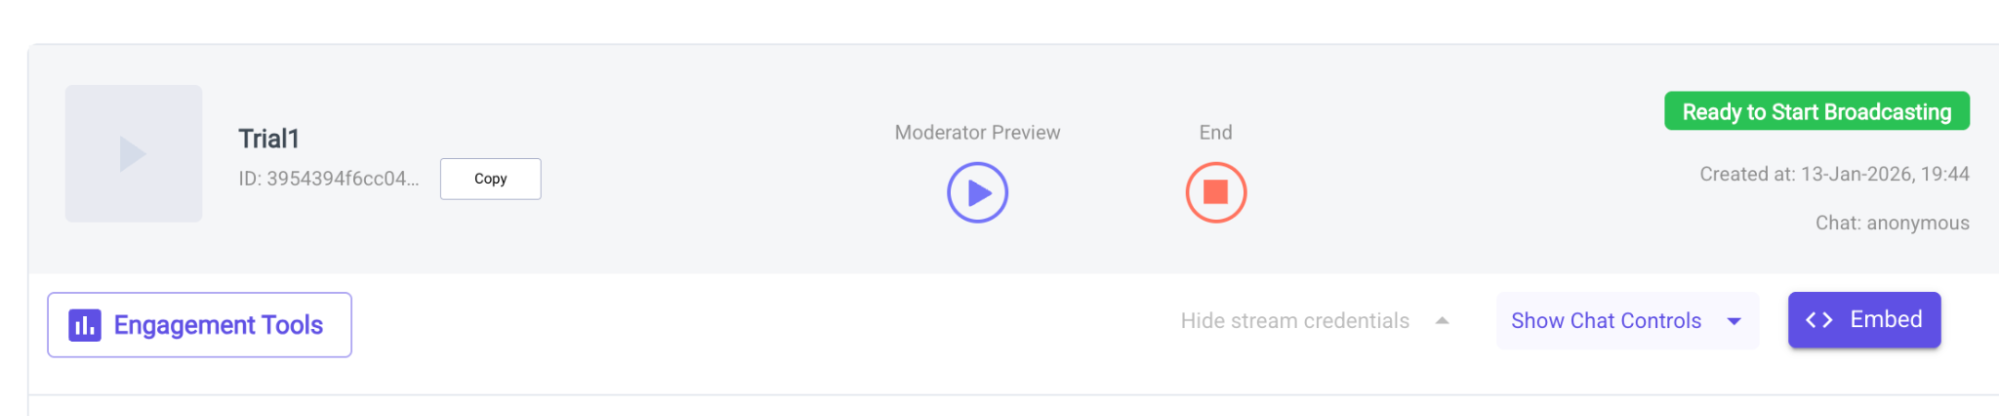1999x416 pixels.
Task: Click the bar chart icon in Engagement Tools
Action: pyautogui.click(x=85, y=325)
